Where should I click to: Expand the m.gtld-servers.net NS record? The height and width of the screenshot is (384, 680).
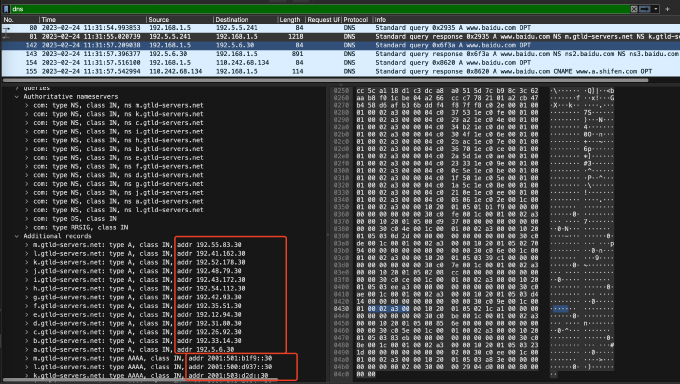(x=26, y=105)
